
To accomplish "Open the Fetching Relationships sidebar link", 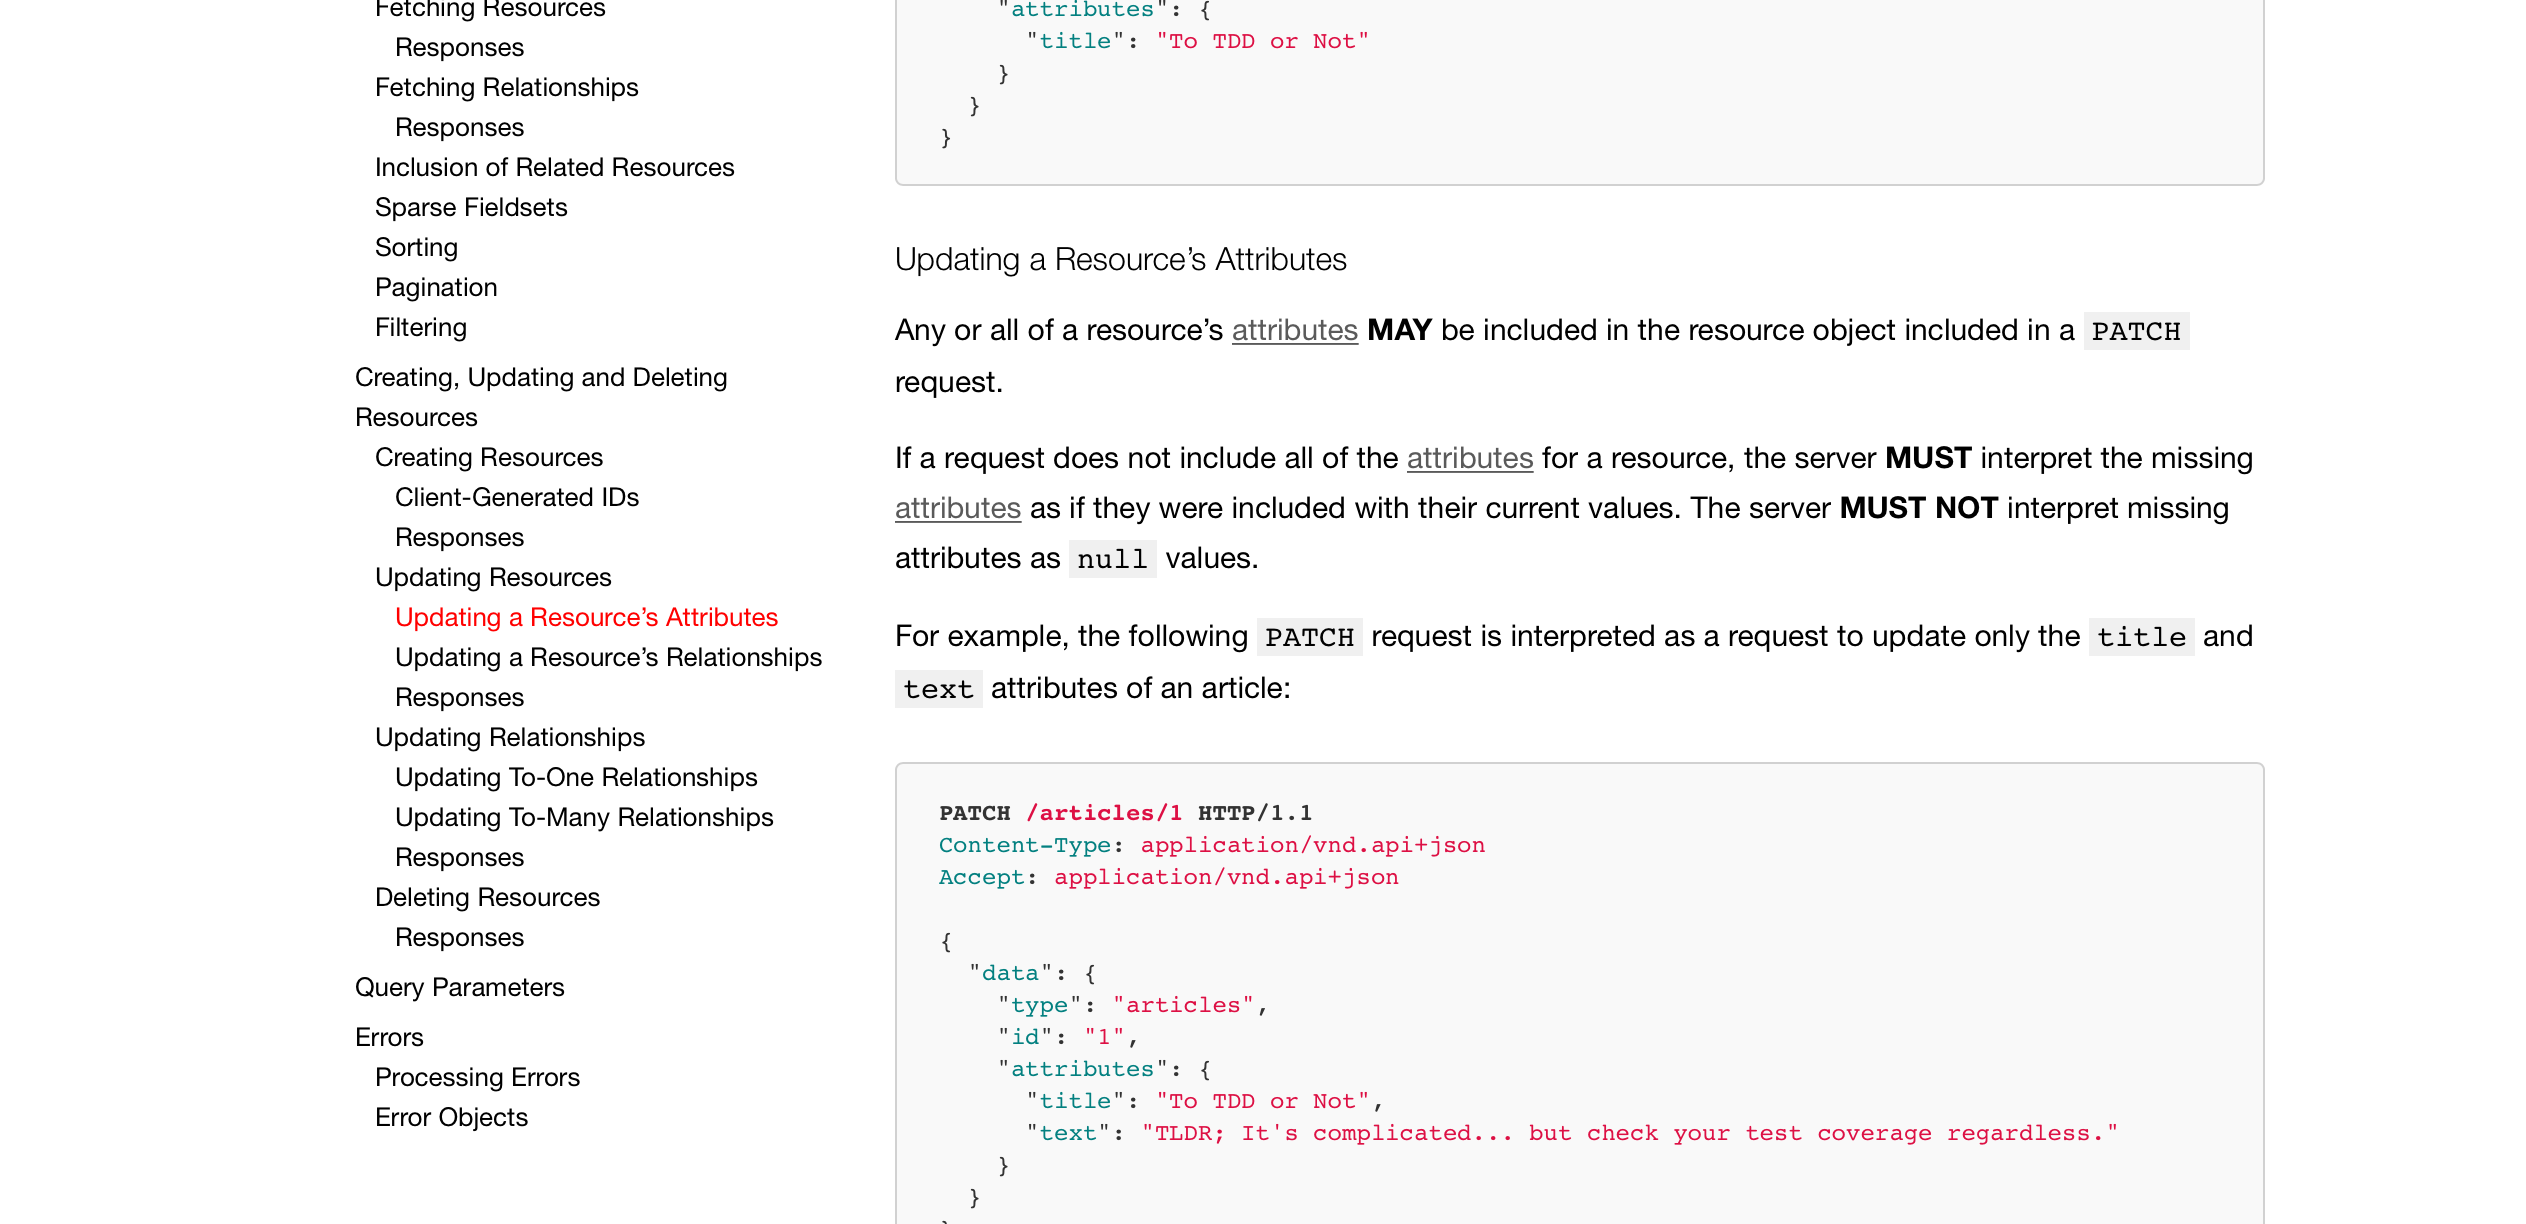I will click(x=506, y=87).
